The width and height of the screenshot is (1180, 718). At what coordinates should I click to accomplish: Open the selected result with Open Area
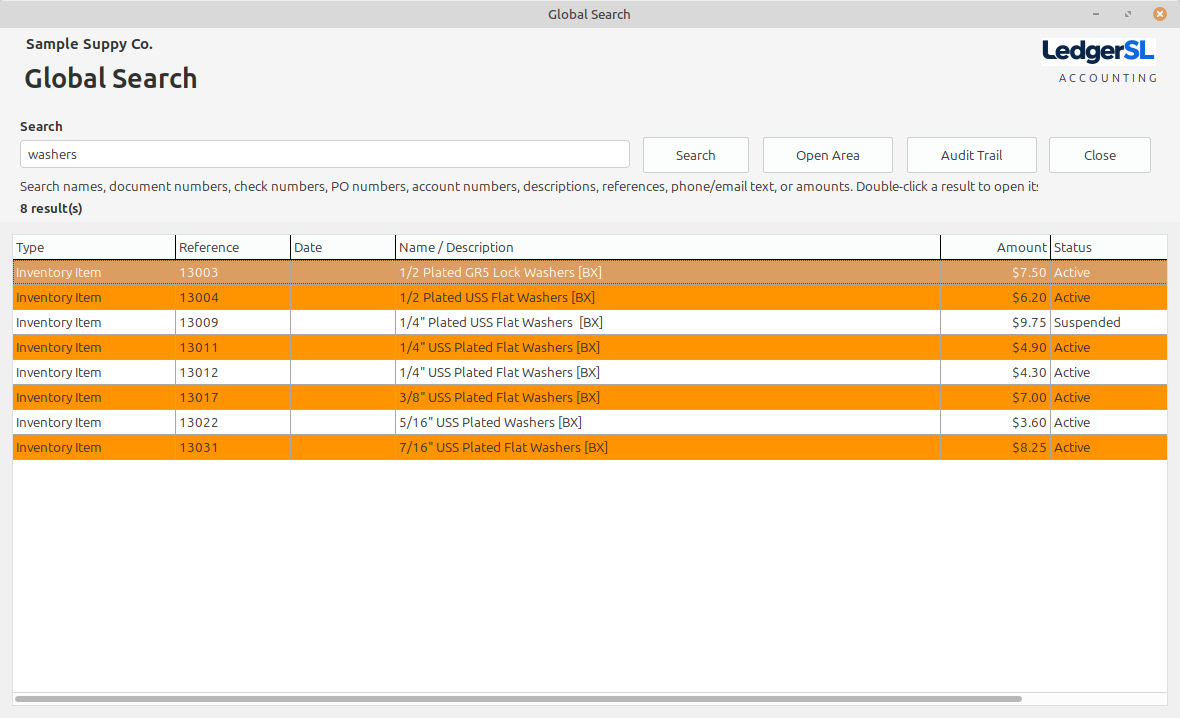click(x=828, y=155)
